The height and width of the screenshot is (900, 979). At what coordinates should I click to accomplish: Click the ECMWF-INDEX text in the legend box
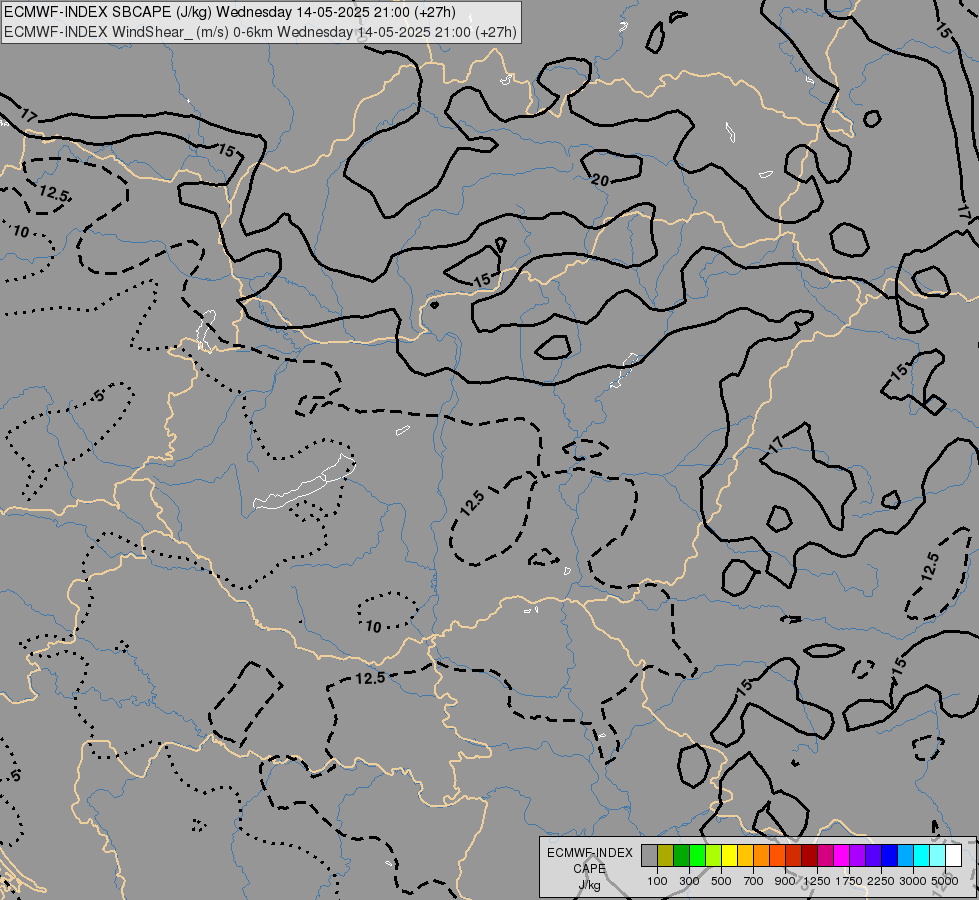tap(589, 853)
